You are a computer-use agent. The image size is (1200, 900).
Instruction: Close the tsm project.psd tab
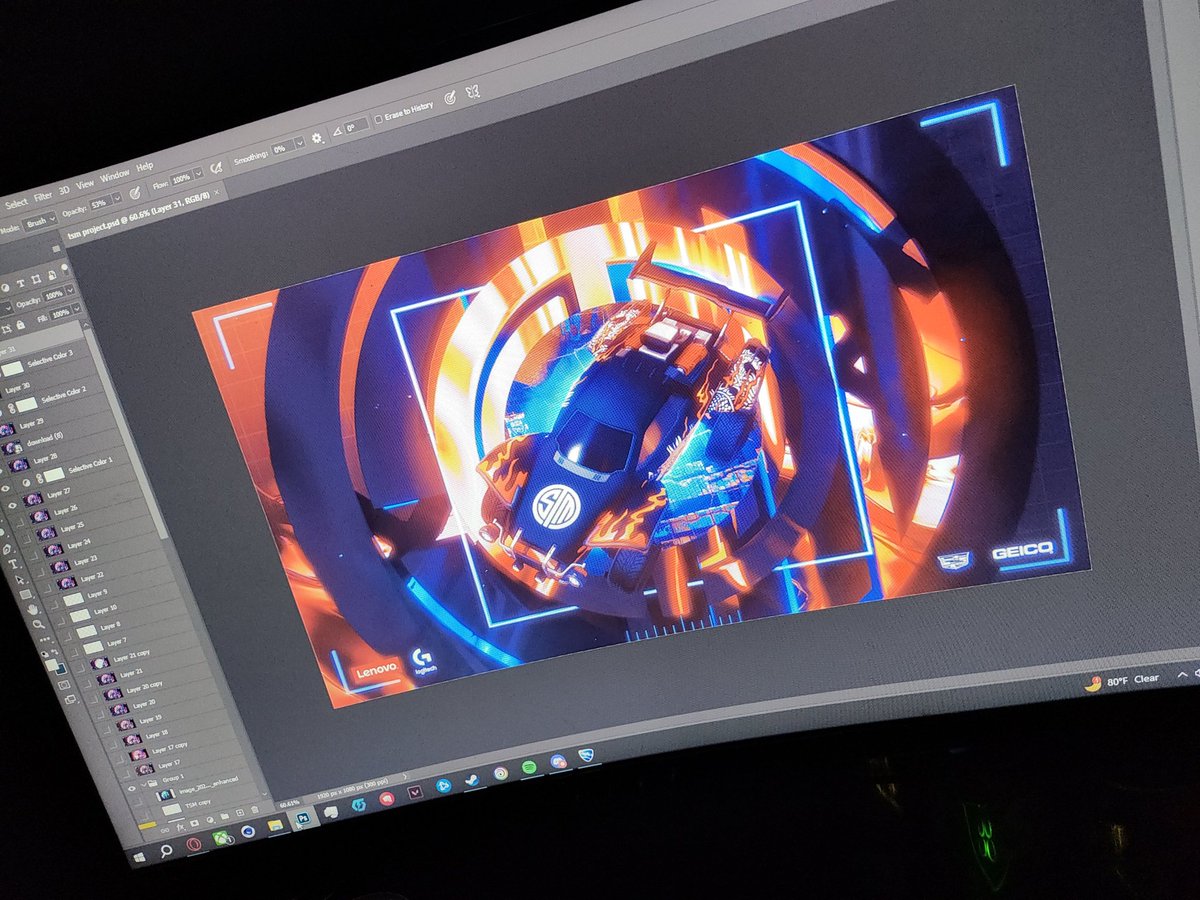[x=216, y=192]
